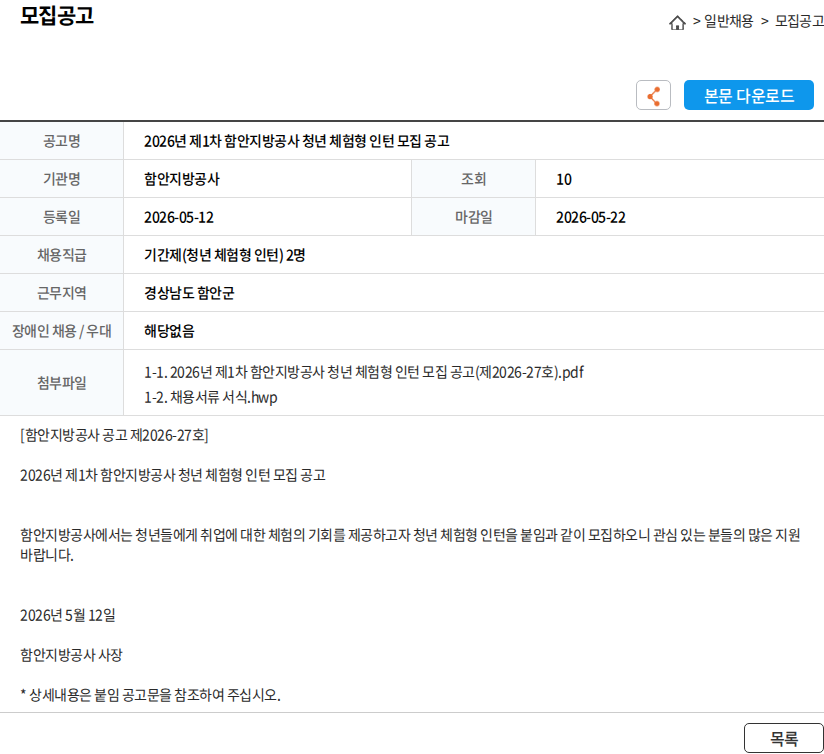
Task: Click the 함안지방공사 사장 signature line
Action: [x=71, y=655]
